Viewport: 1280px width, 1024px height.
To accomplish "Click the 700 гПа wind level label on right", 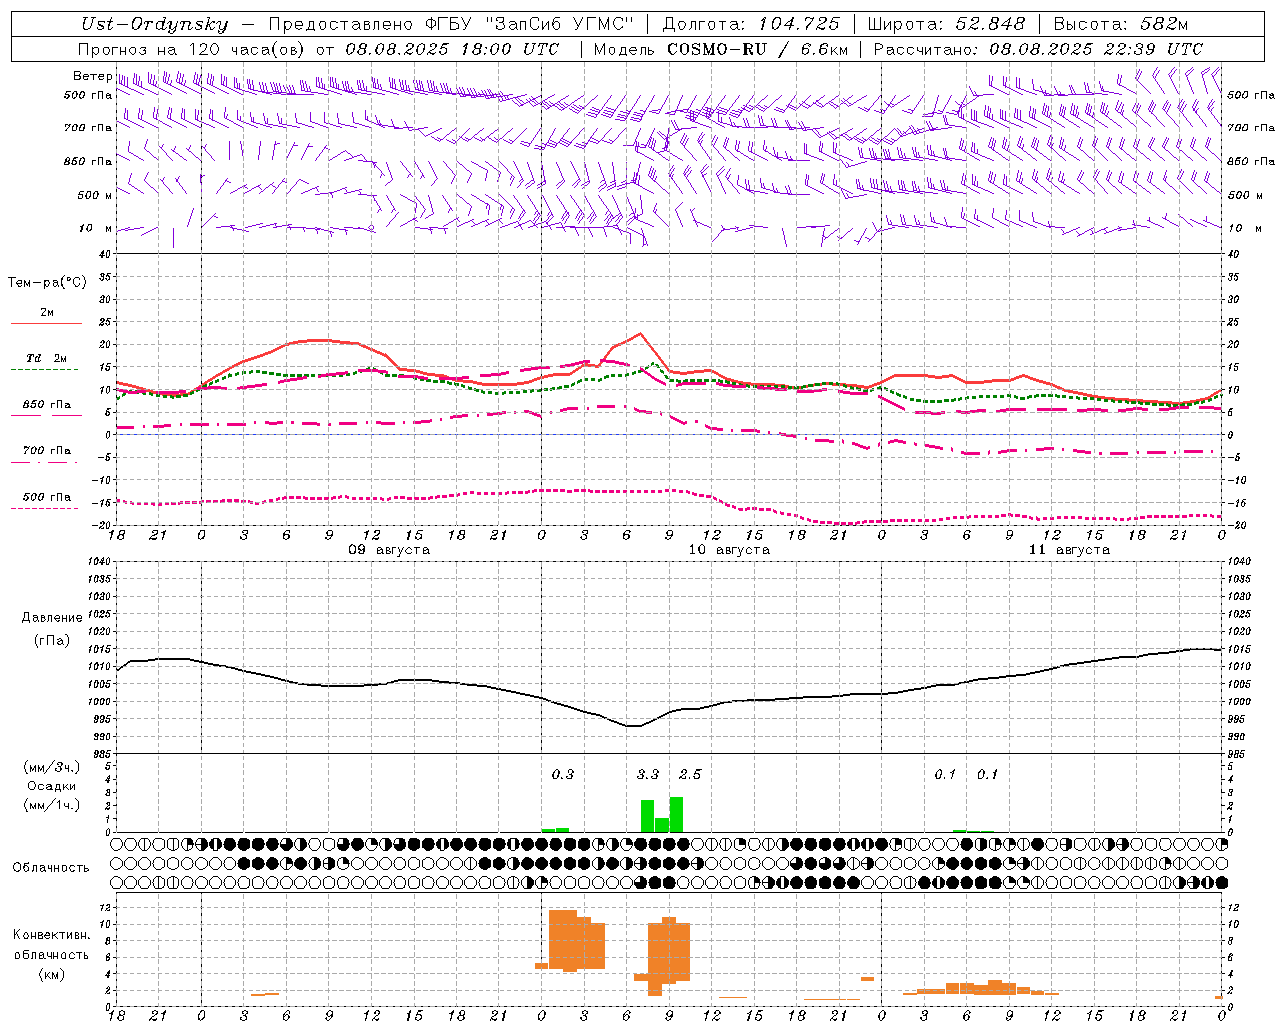I will tap(1250, 128).
